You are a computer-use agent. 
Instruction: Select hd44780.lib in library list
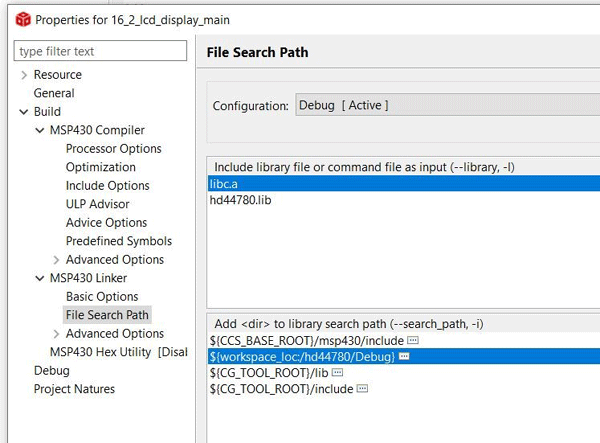tap(240, 200)
